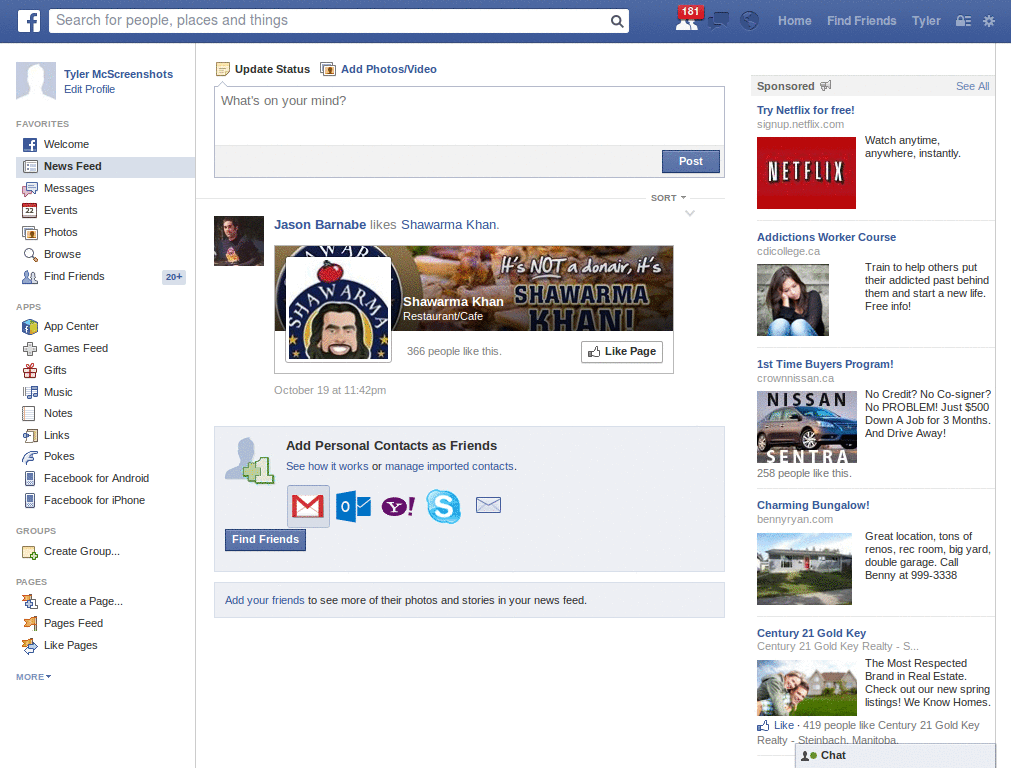Image resolution: width=1024 pixels, height=768 pixels.
Task: Click the Facebook logo
Action: pyautogui.click(x=28, y=20)
